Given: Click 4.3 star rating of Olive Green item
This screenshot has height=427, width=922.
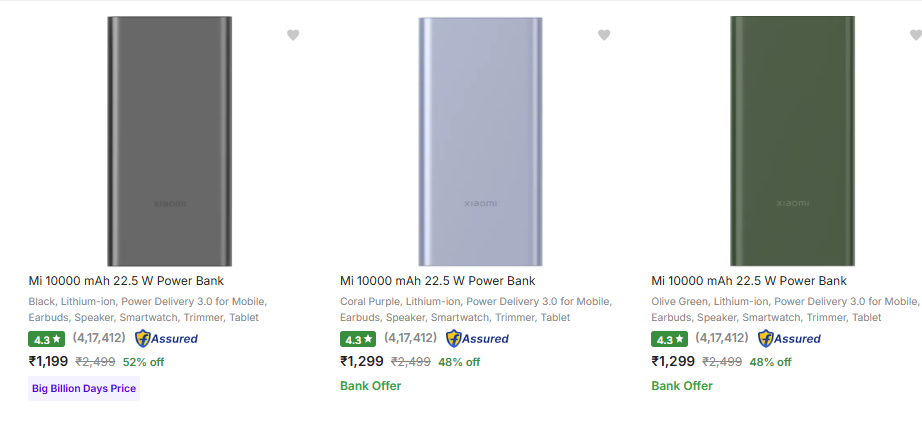Looking at the screenshot, I should pyautogui.click(x=669, y=339).
